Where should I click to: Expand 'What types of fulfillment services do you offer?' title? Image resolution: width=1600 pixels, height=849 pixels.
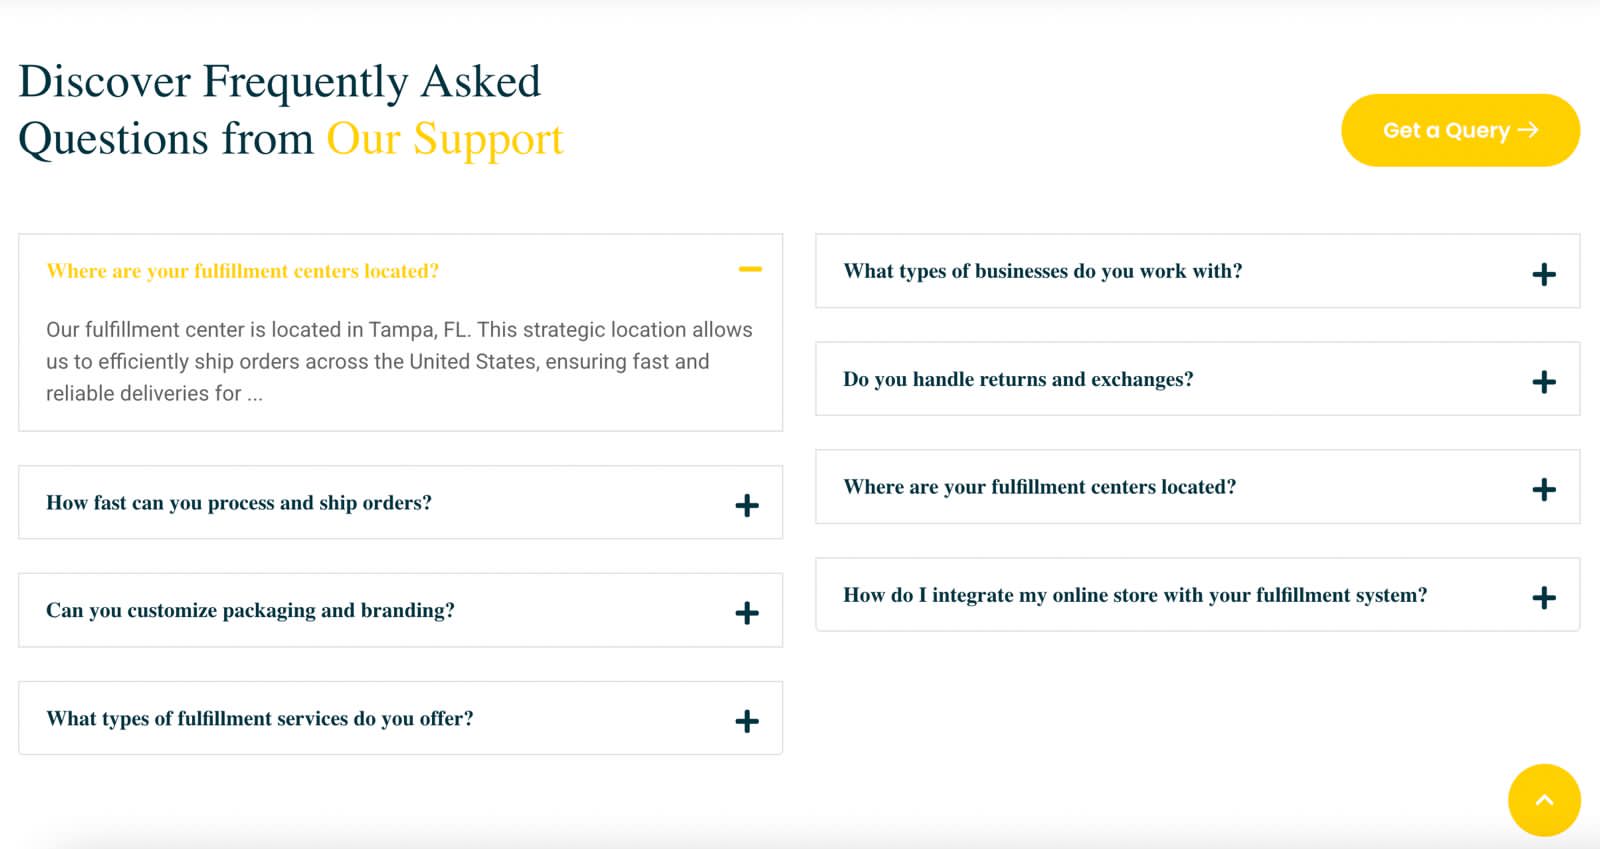(x=260, y=719)
